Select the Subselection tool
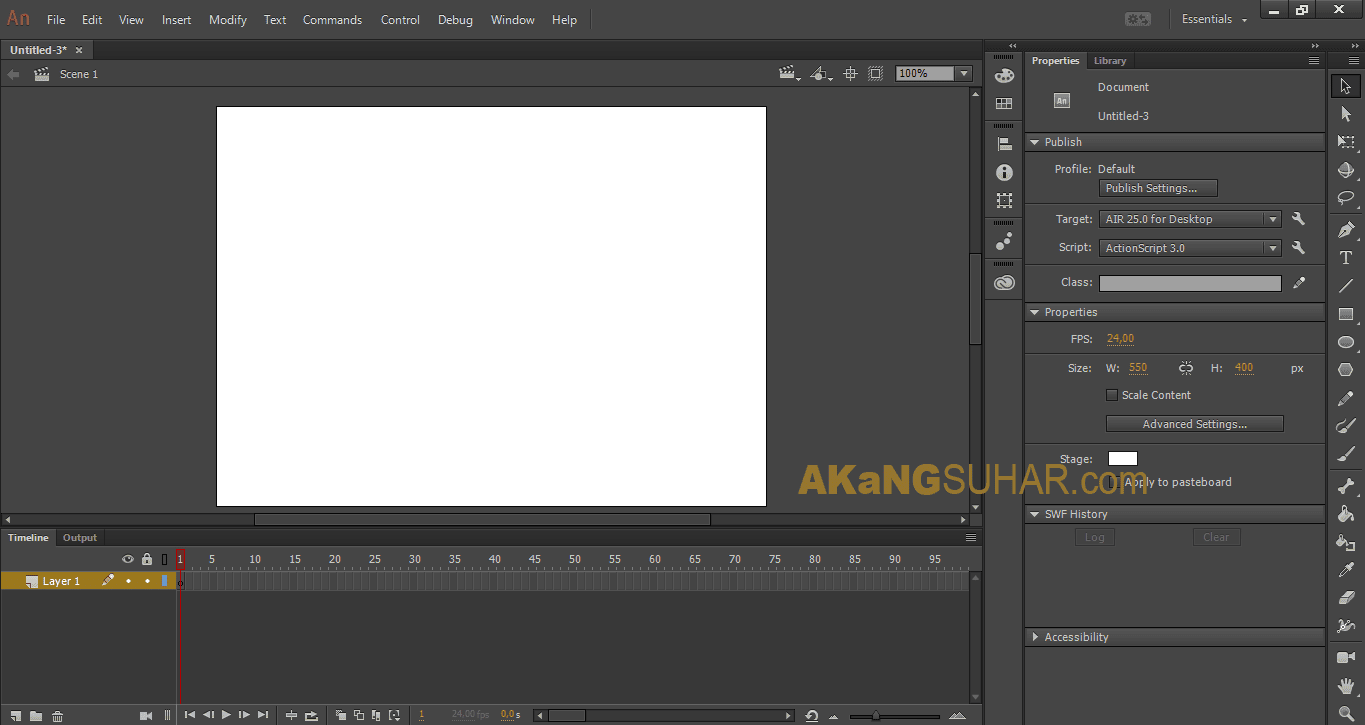This screenshot has height=725, width=1365. 1346,114
